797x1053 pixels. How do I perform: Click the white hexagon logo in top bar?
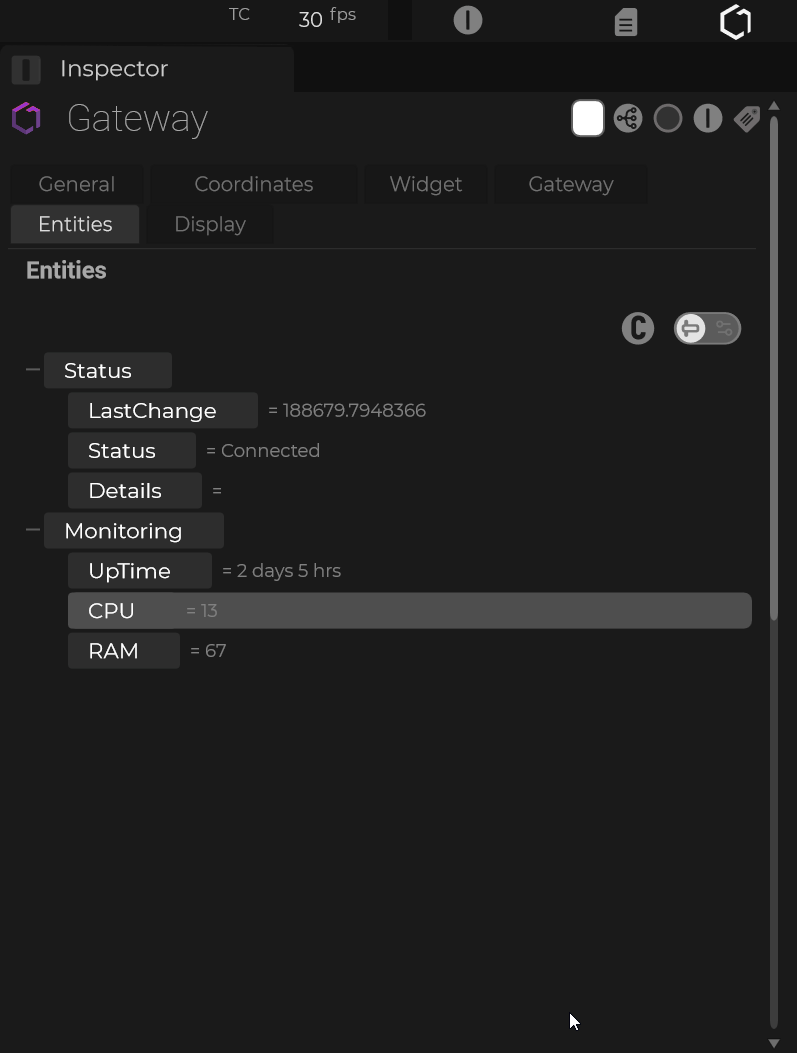[x=735, y=22]
